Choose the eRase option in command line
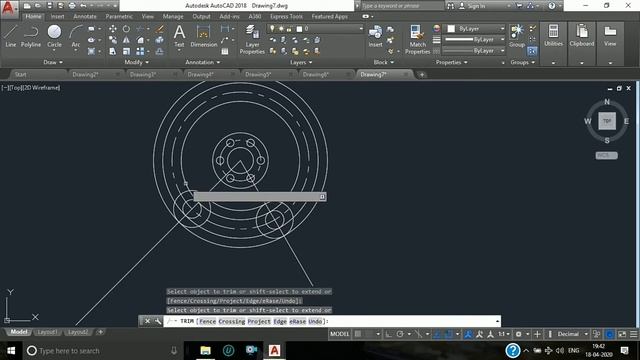Viewport: 640px width, 360px height. tap(298, 322)
